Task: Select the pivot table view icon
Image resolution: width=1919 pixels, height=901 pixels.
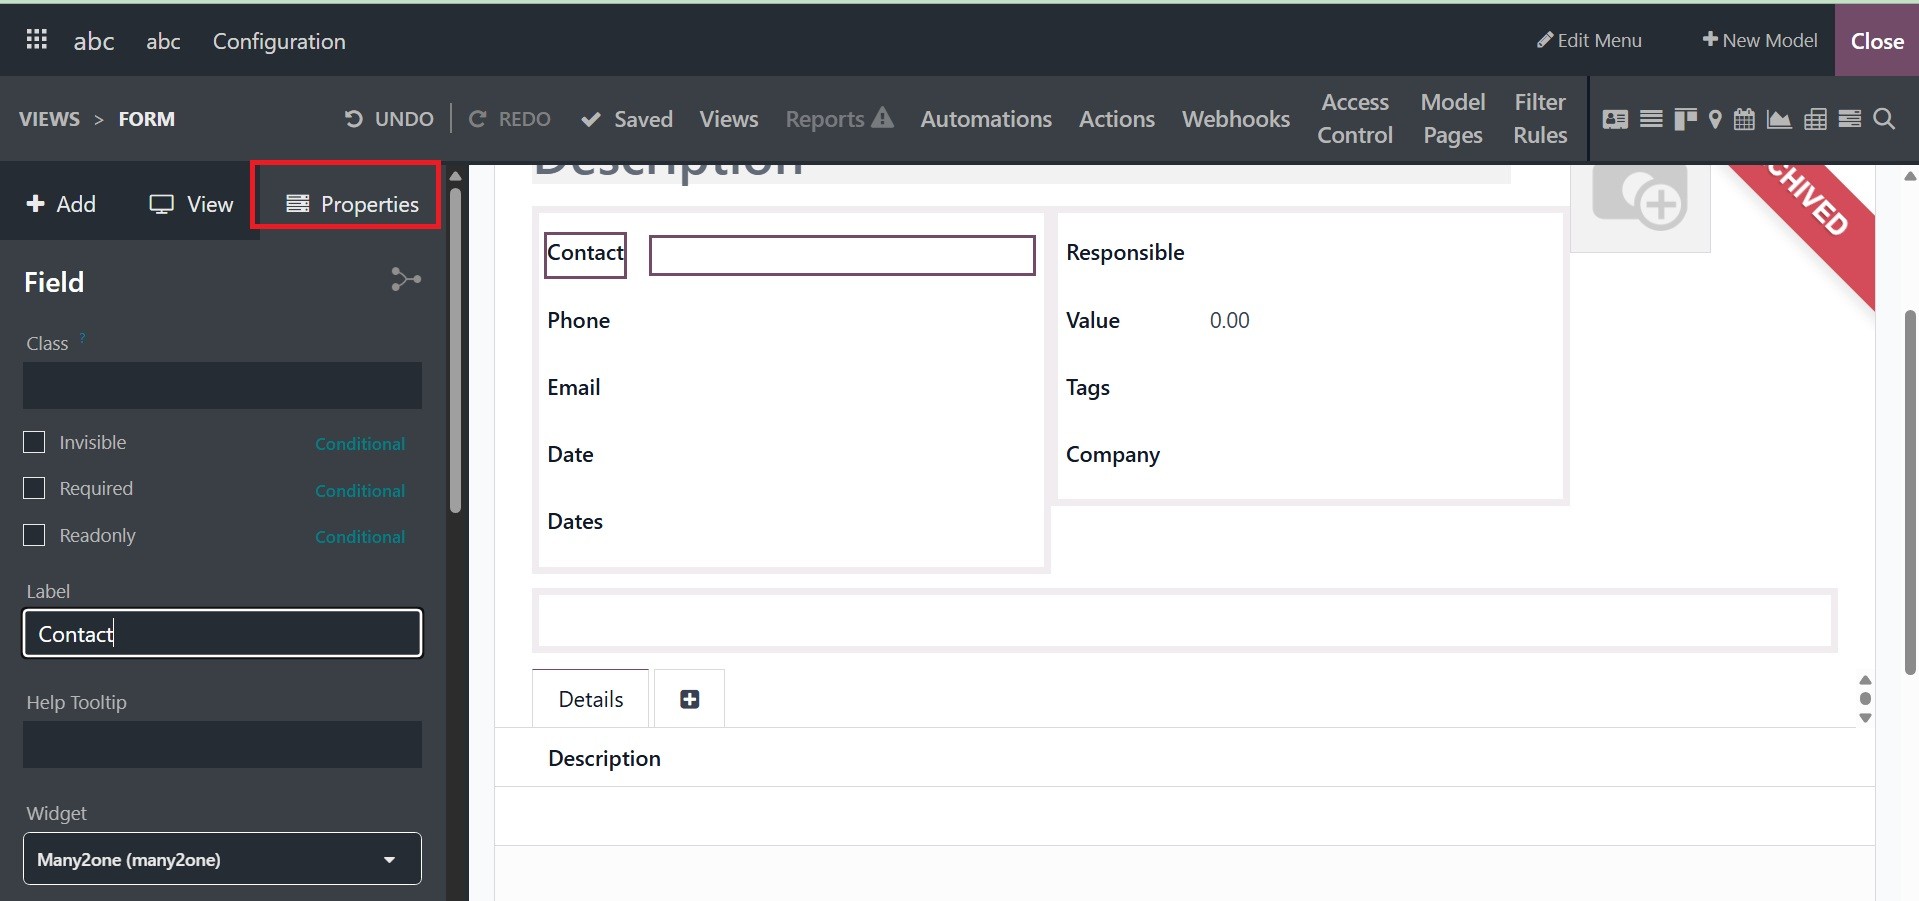Action: coord(1815,120)
